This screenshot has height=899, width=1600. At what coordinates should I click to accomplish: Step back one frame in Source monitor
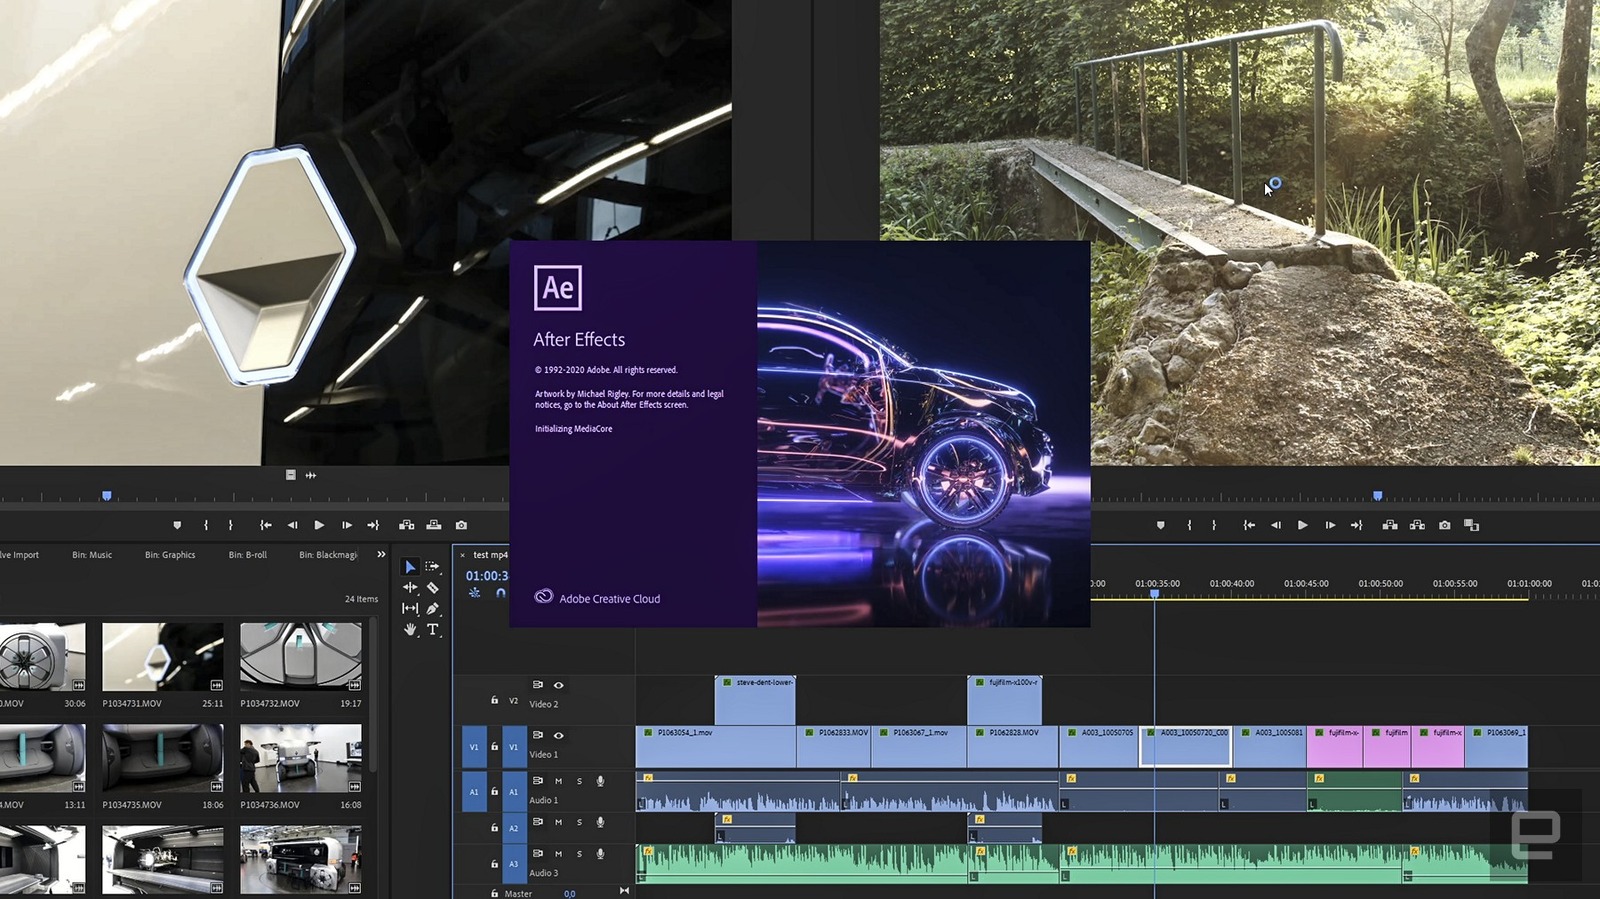292,525
